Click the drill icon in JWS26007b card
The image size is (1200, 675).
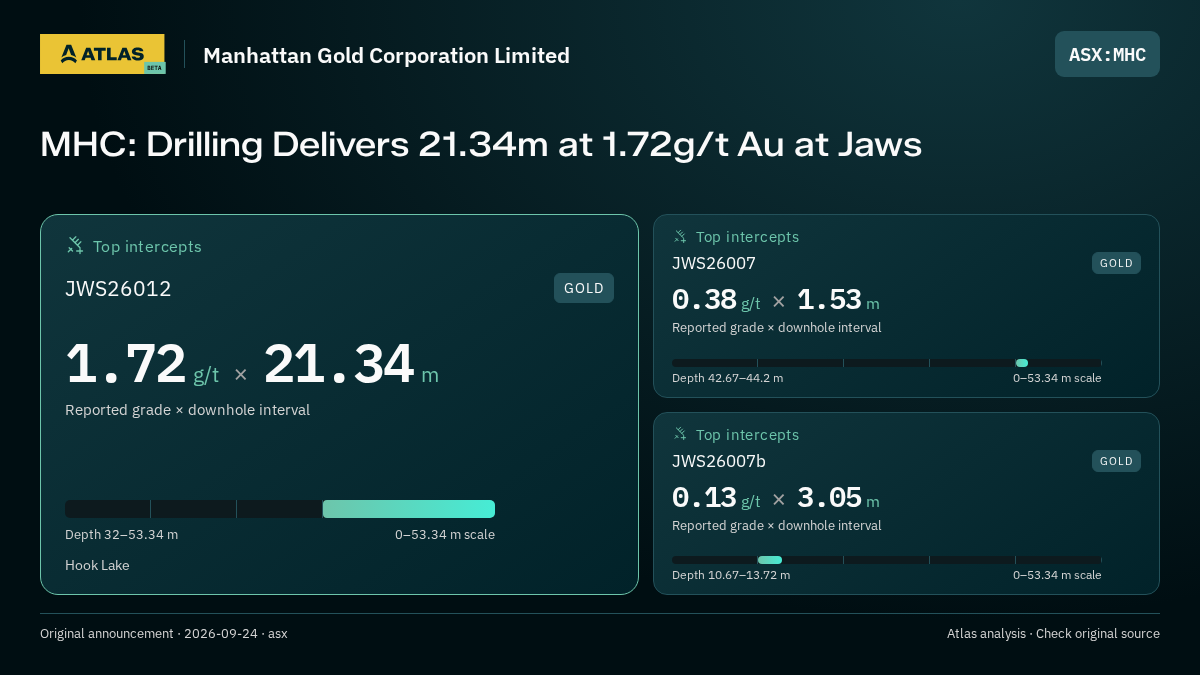tap(680, 434)
